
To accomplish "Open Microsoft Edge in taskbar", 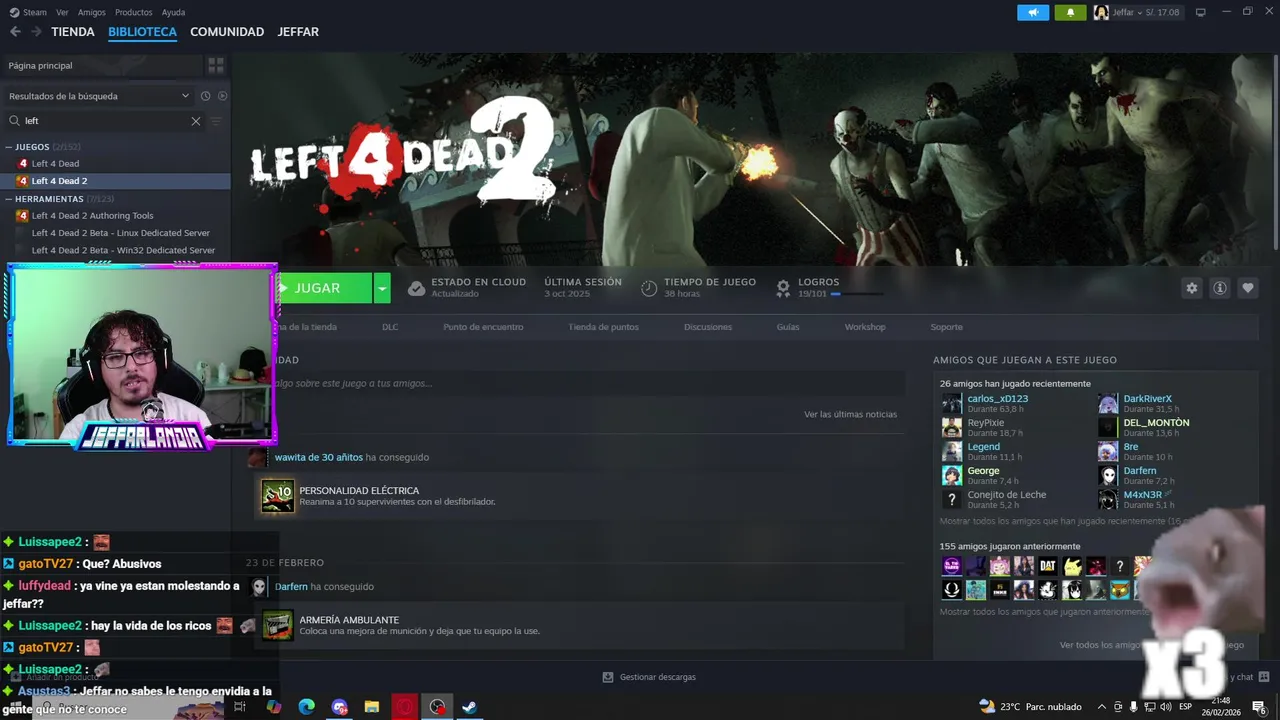I will pos(307,707).
